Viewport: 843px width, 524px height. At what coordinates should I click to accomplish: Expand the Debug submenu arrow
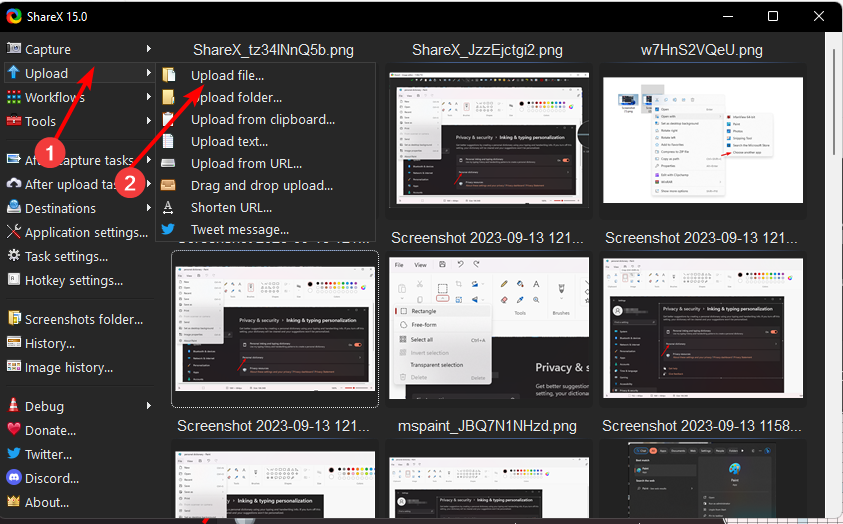(148, 406)
